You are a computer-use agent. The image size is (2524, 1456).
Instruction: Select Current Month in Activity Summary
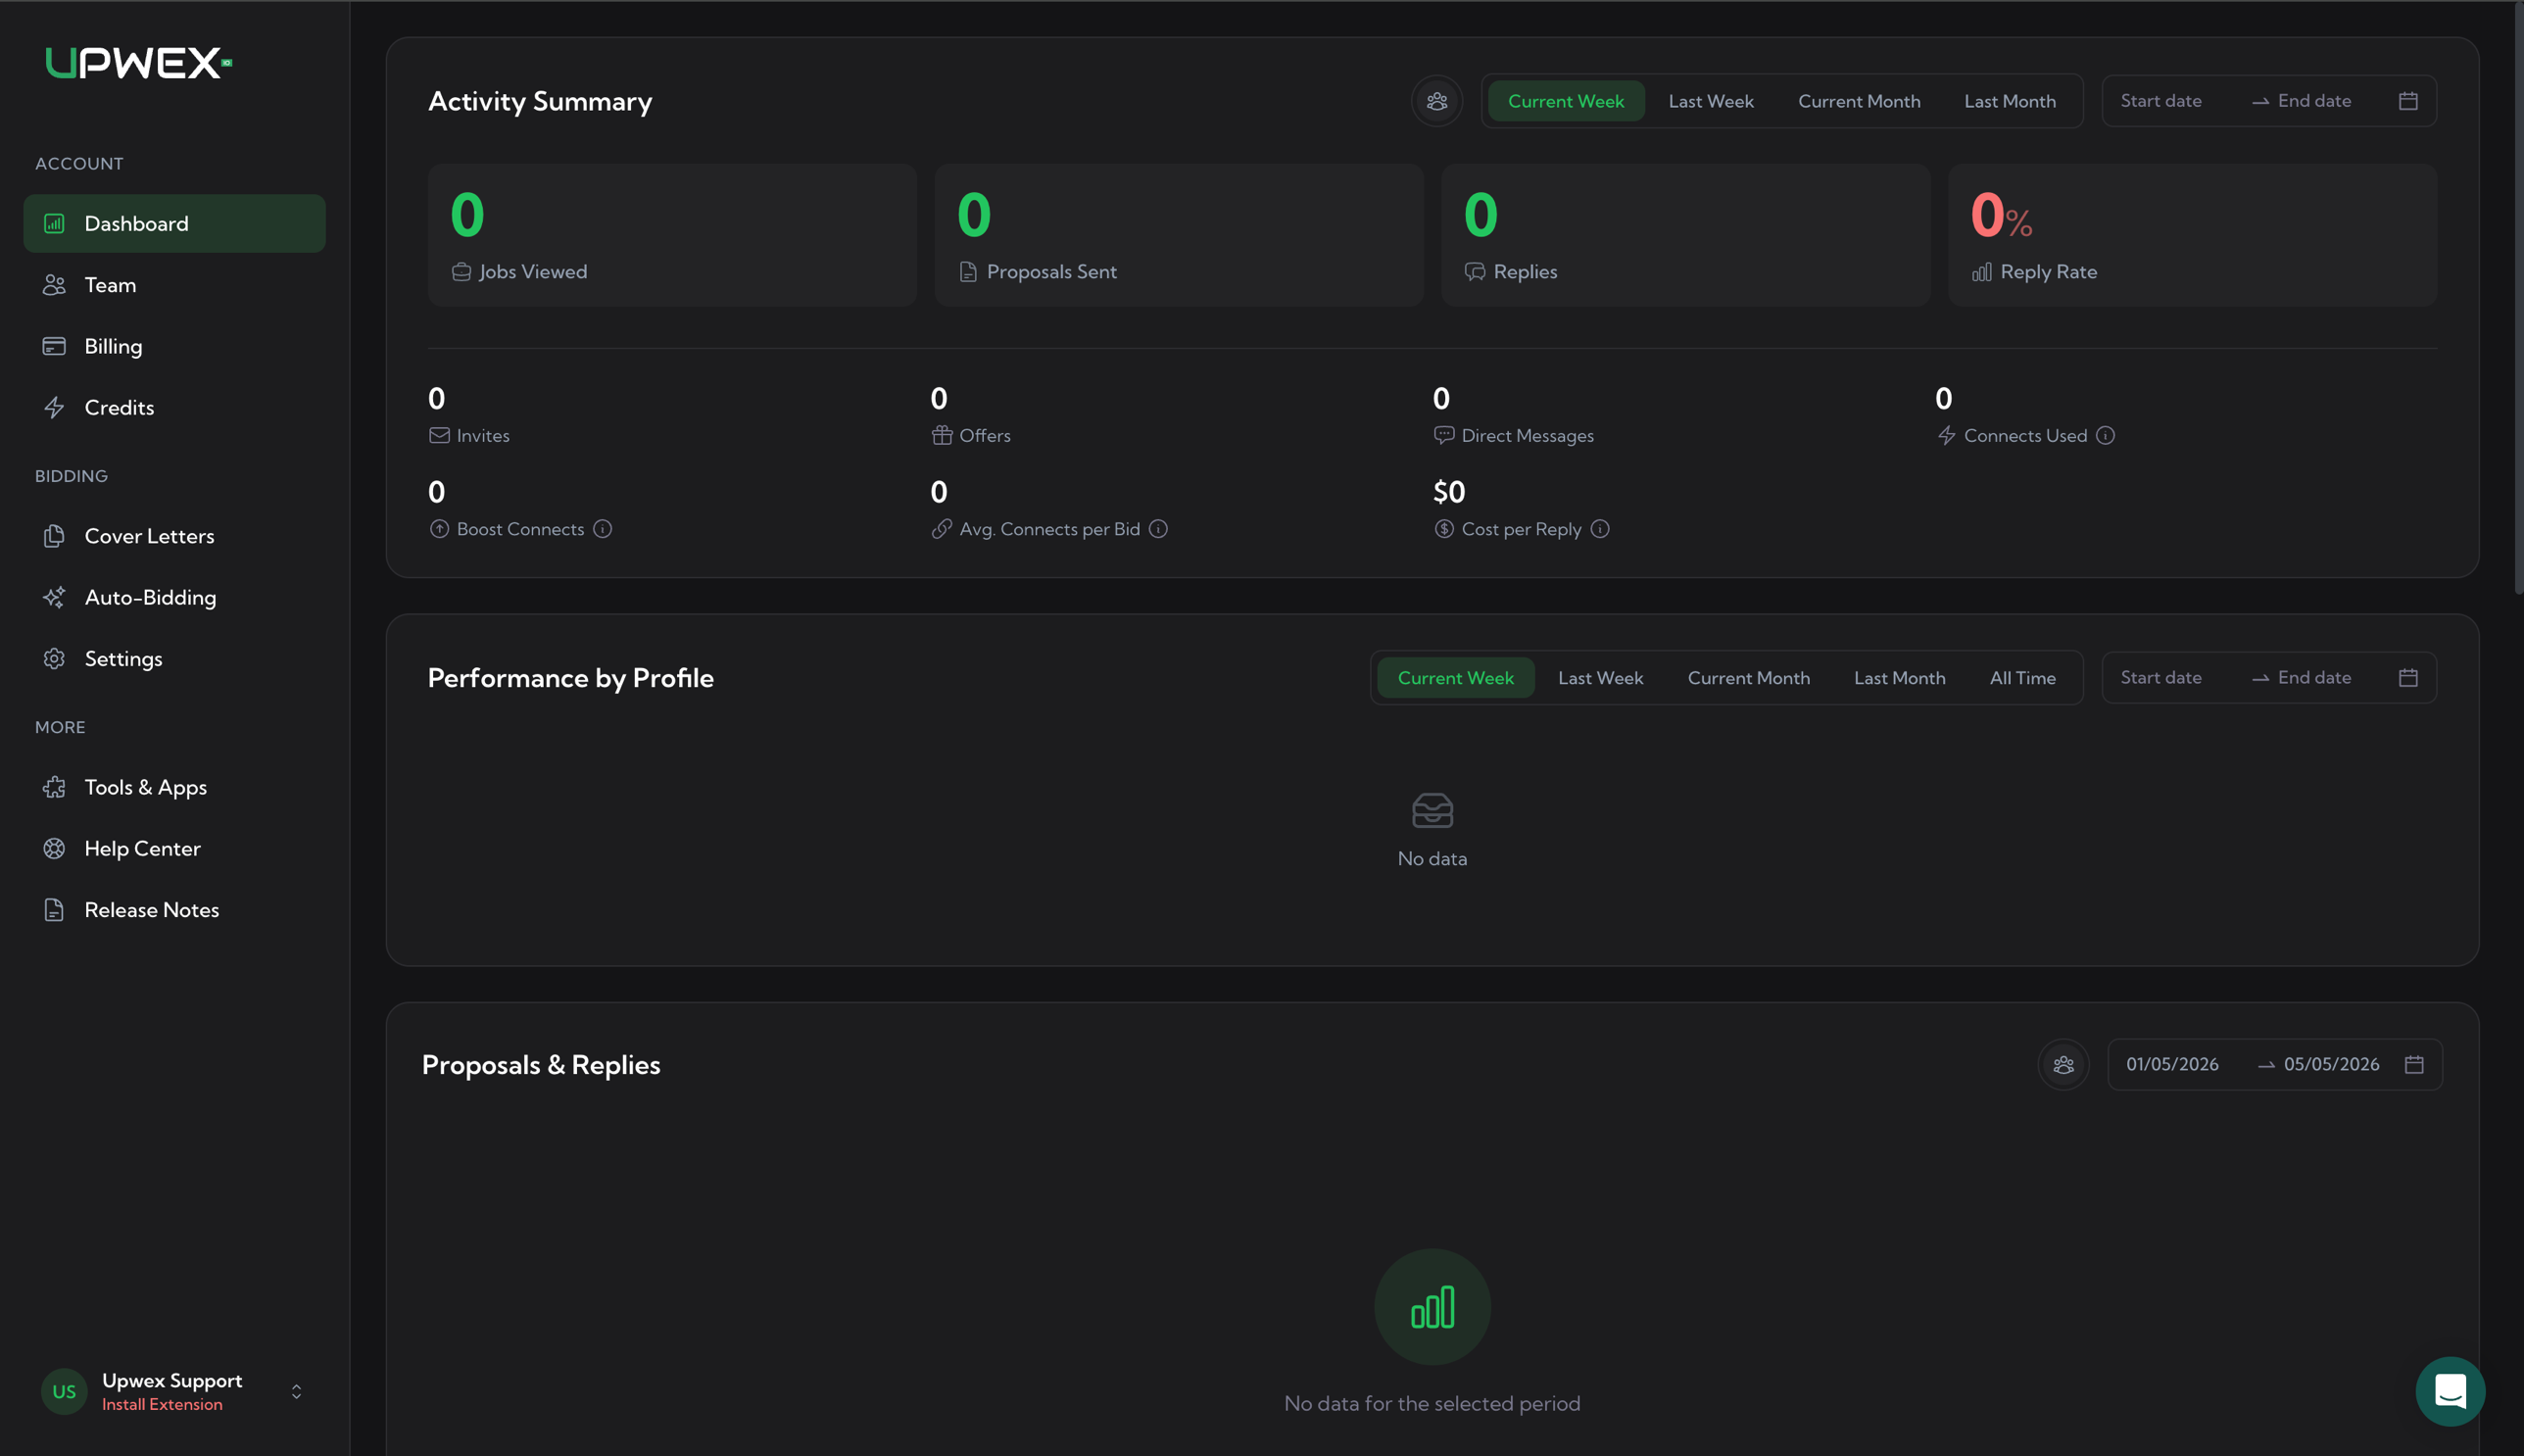pyautogui.click(x=1859, y=101)
